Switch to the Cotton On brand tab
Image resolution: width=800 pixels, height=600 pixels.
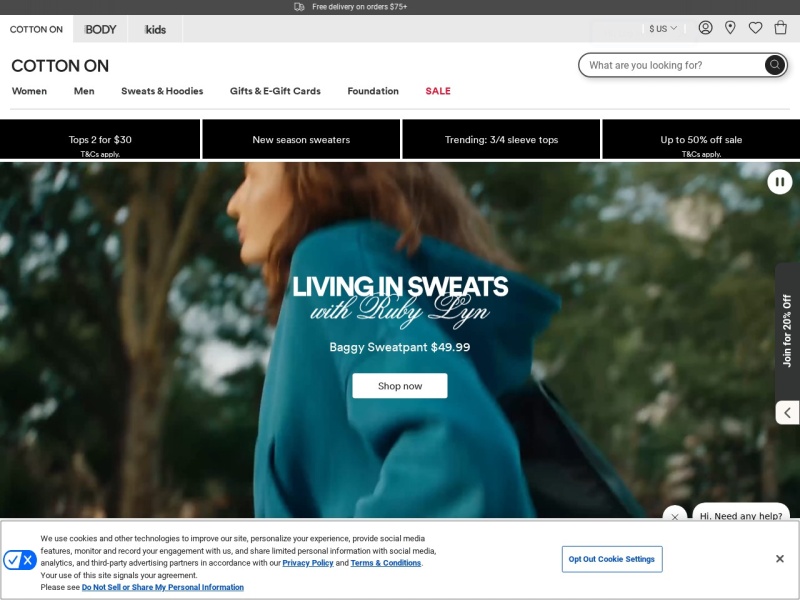pos(36,29)
